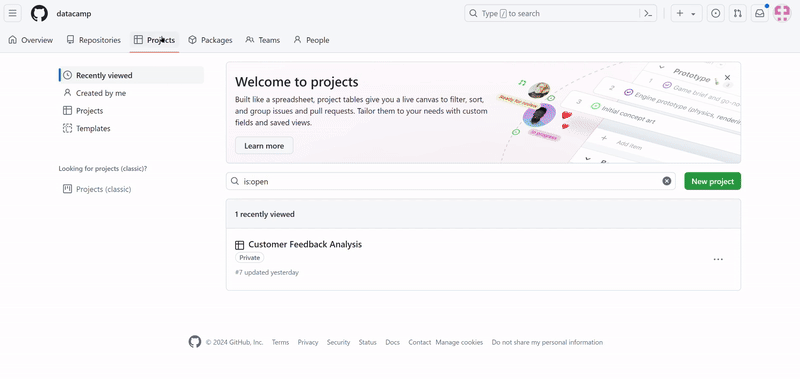800x379 pixels.
Task: Click the '1 recently viewed' header text
Action: pyautogui.click(x=265, y=214)
